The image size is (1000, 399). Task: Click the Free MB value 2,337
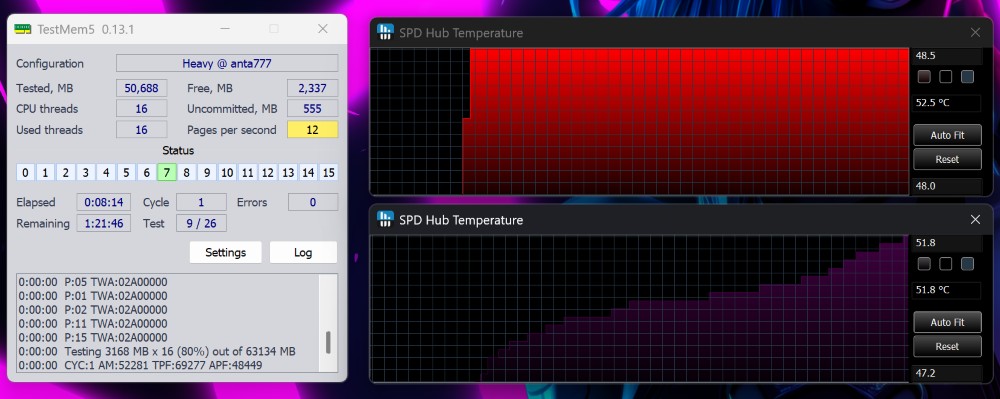pyautogui.click(x=312, y=88)
